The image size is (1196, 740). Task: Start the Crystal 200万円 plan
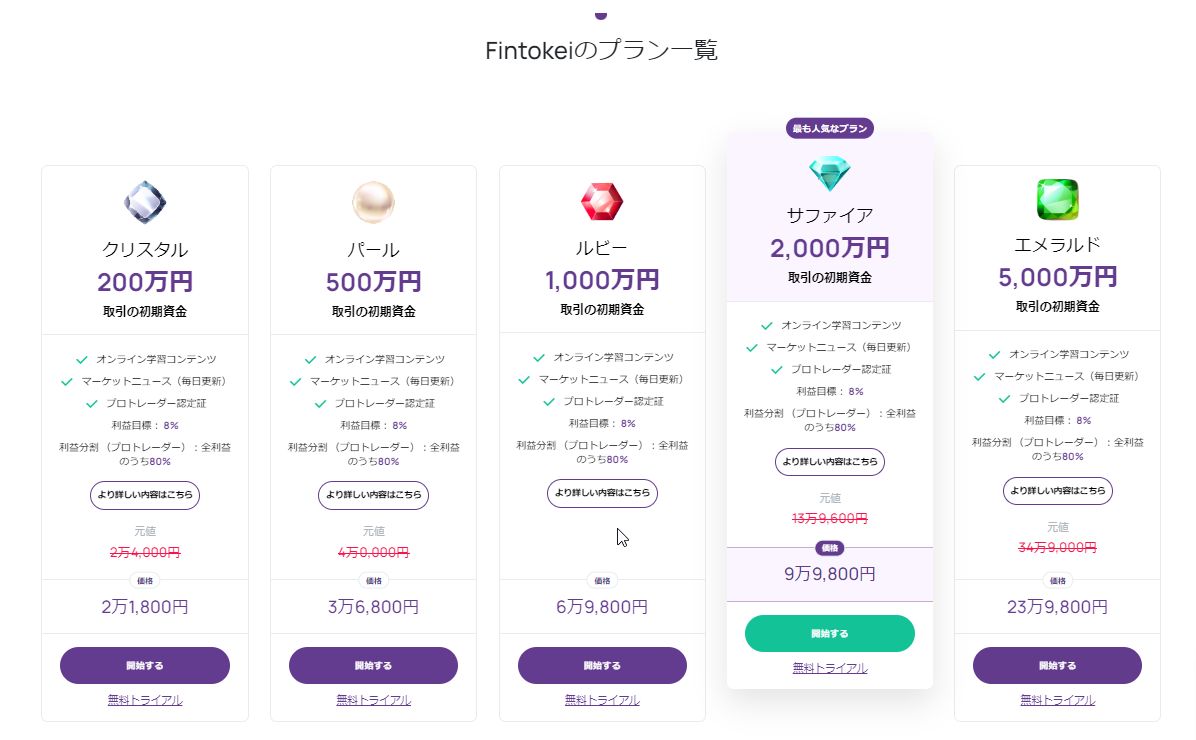145,665
